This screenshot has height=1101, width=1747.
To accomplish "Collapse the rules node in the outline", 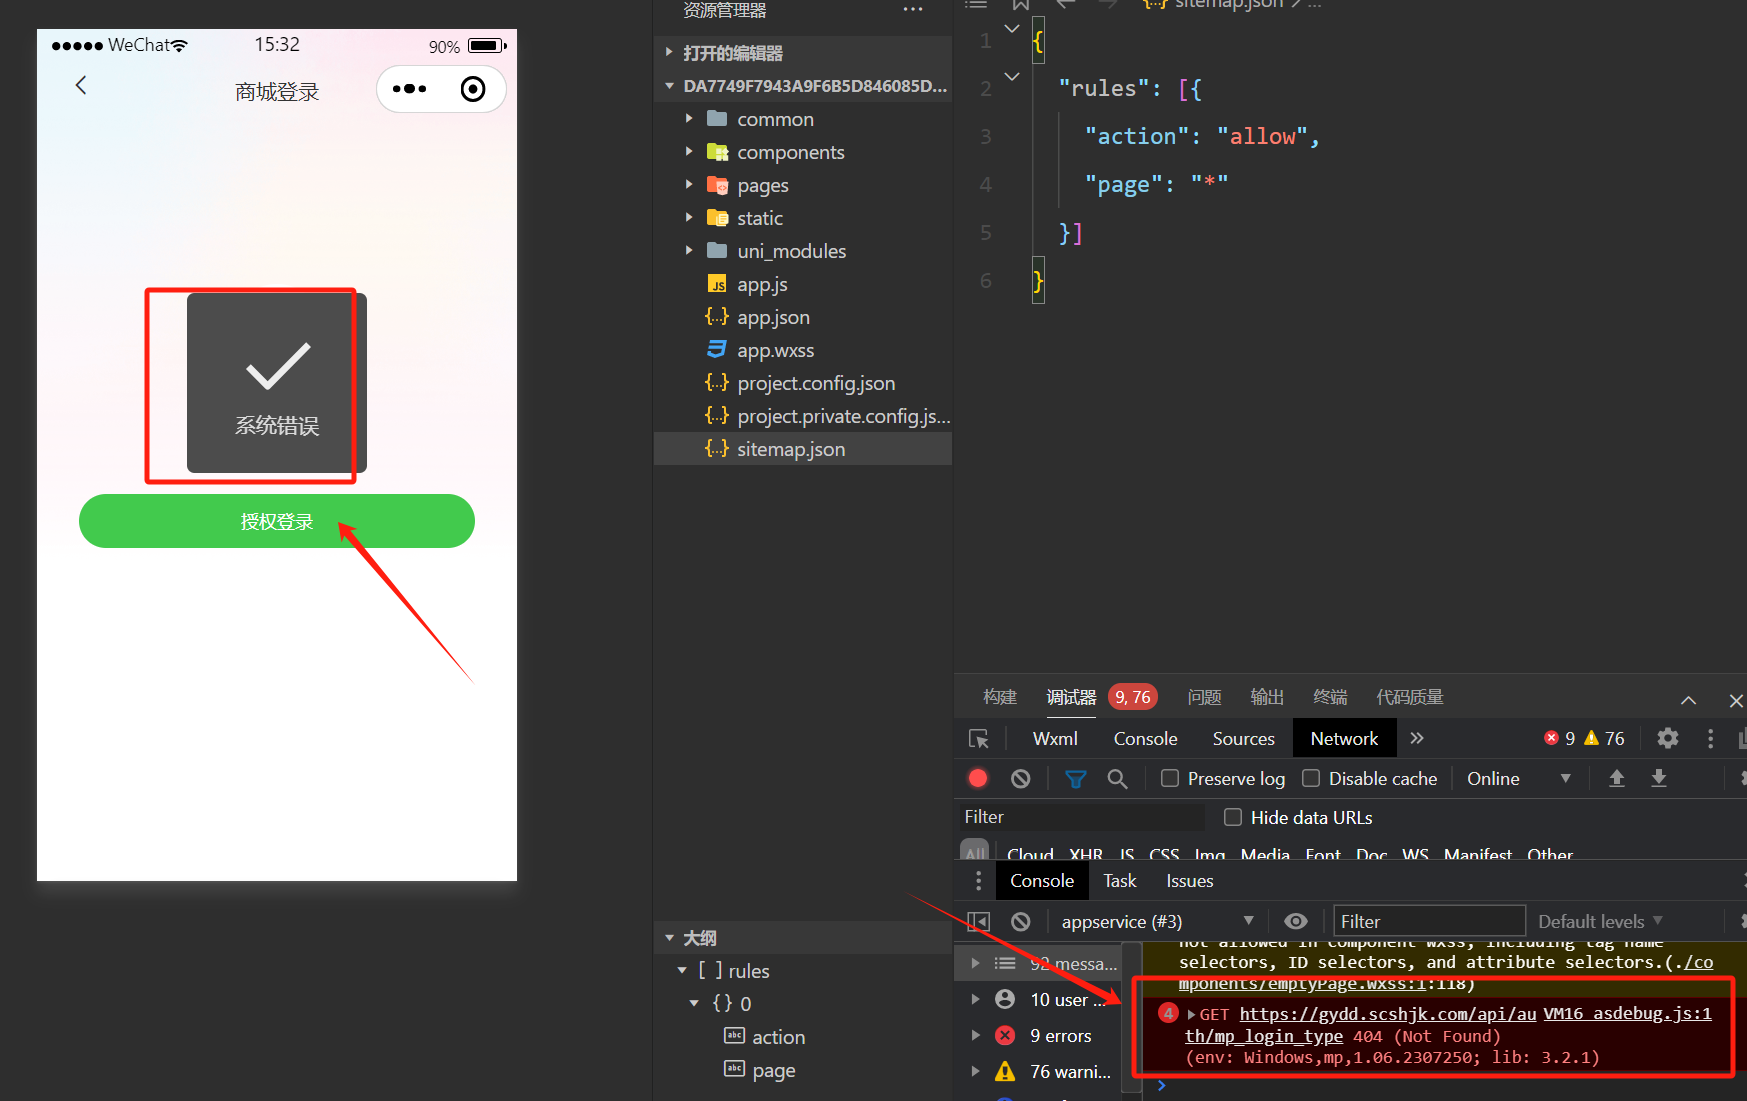I will pos(682,971).
